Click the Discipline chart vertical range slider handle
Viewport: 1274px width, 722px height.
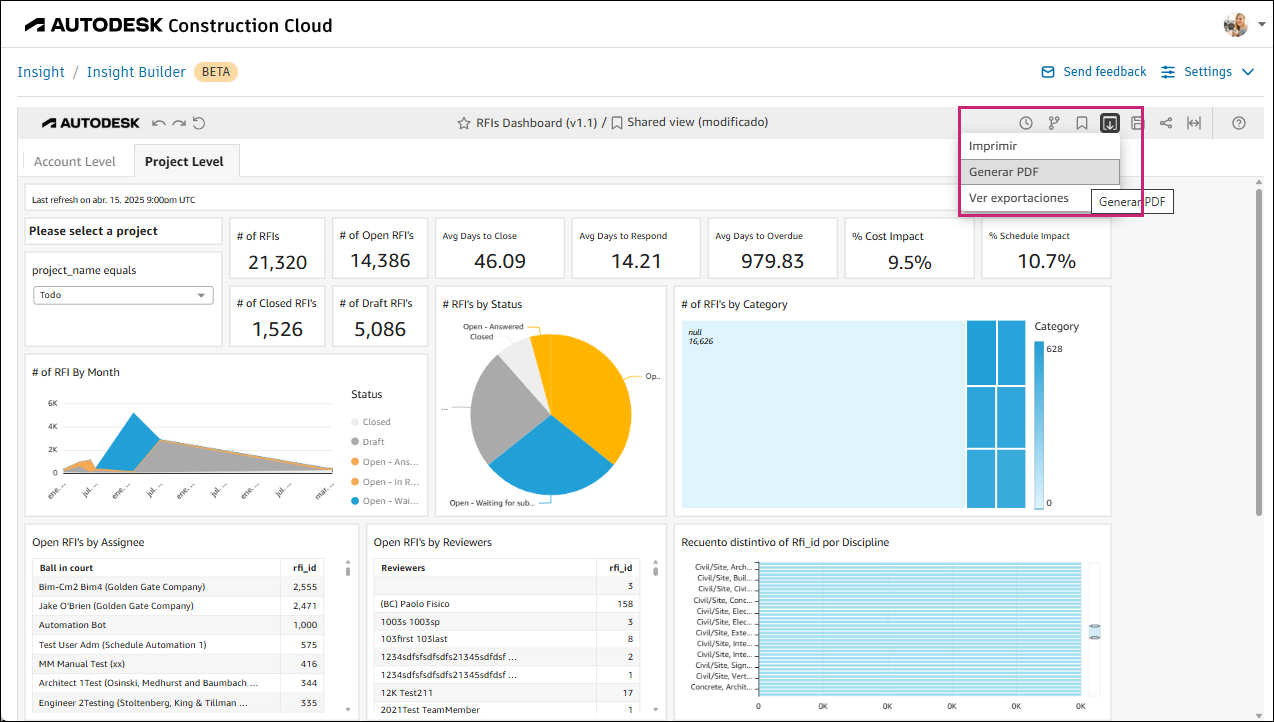(1094, 632)
